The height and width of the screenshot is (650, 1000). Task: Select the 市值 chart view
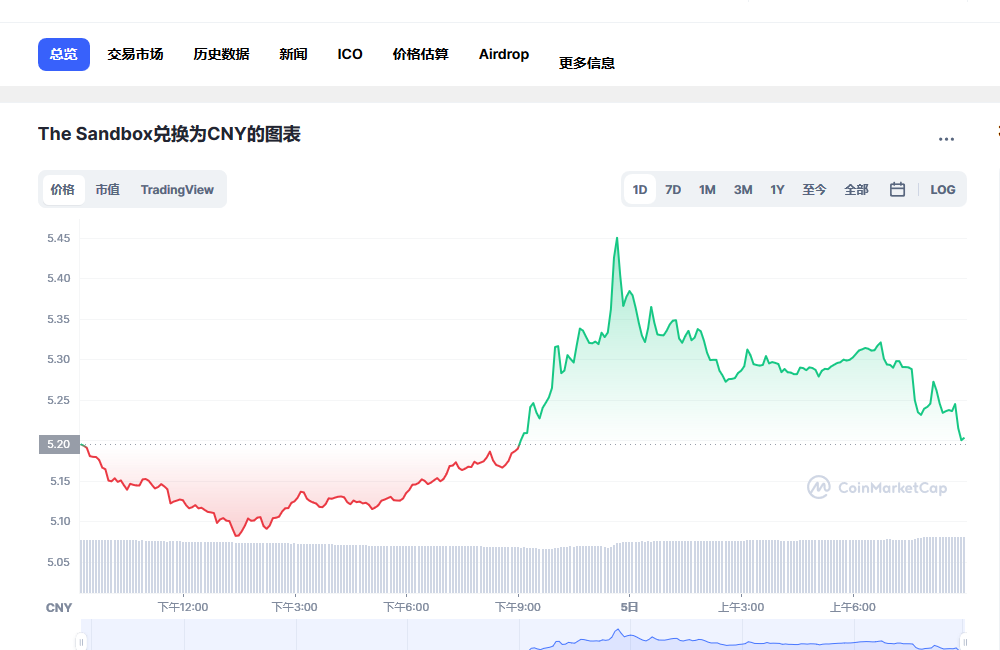108,189
